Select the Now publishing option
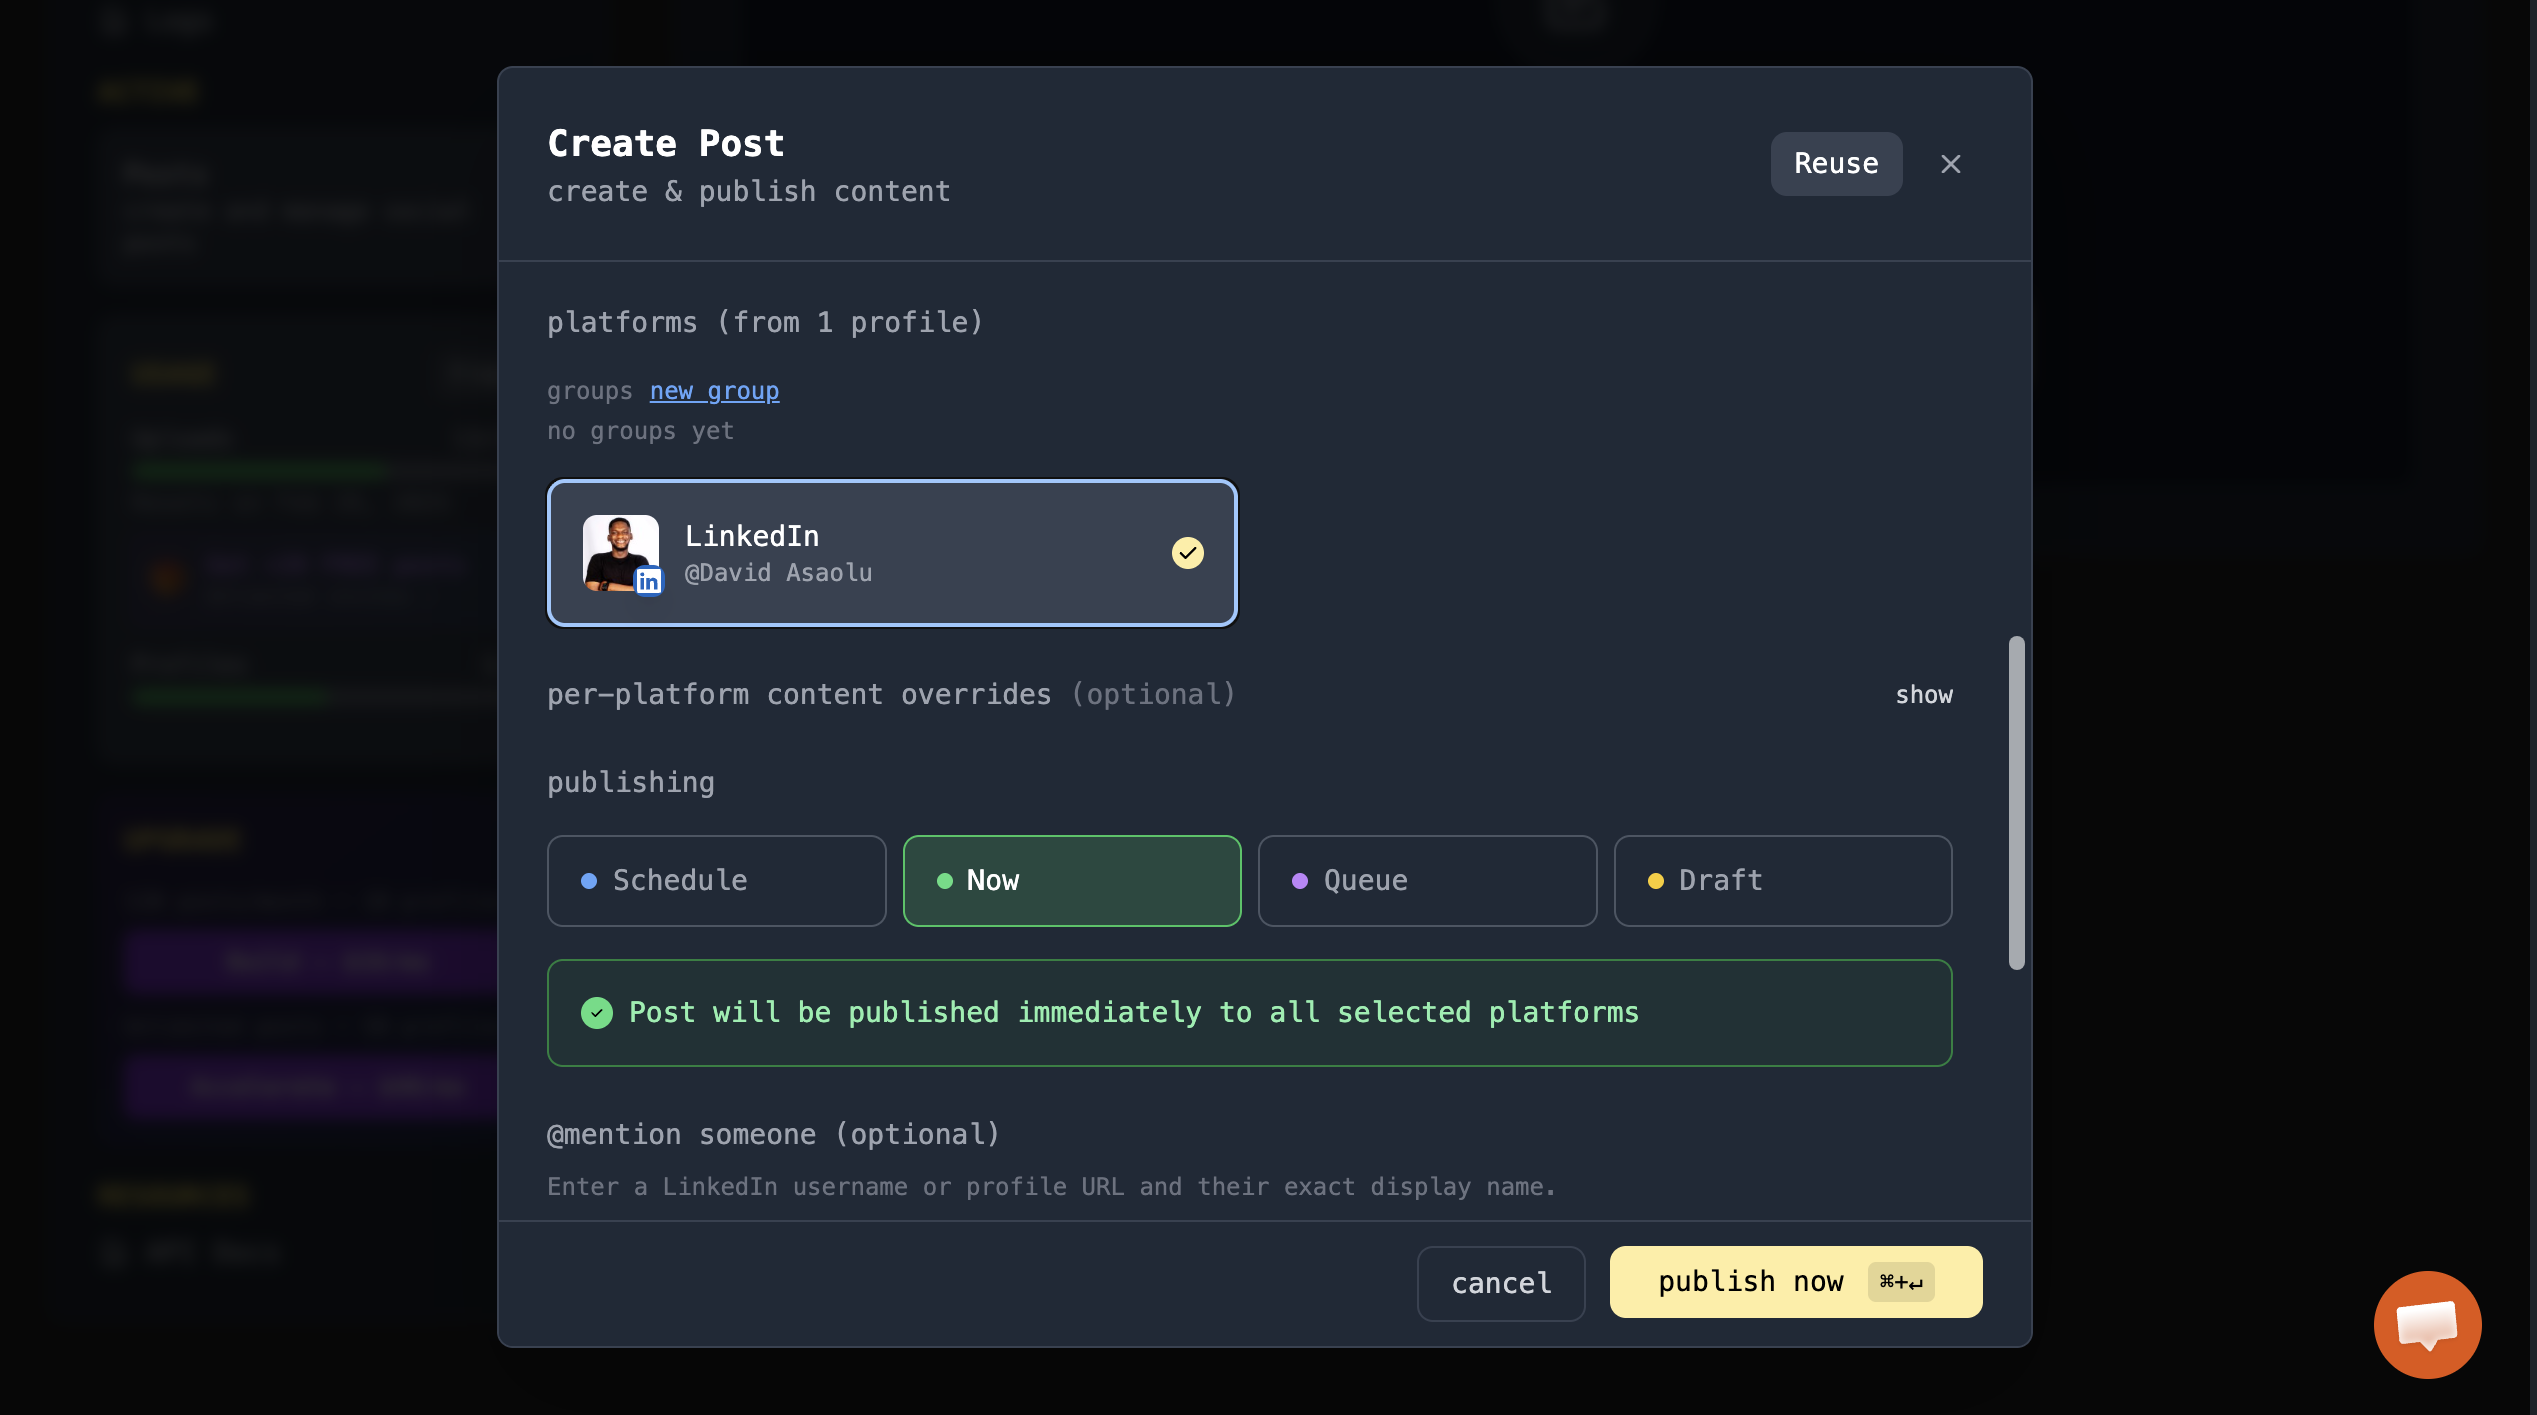The width and height of the screenshot is (2537, 1415). pos(1071,881)
